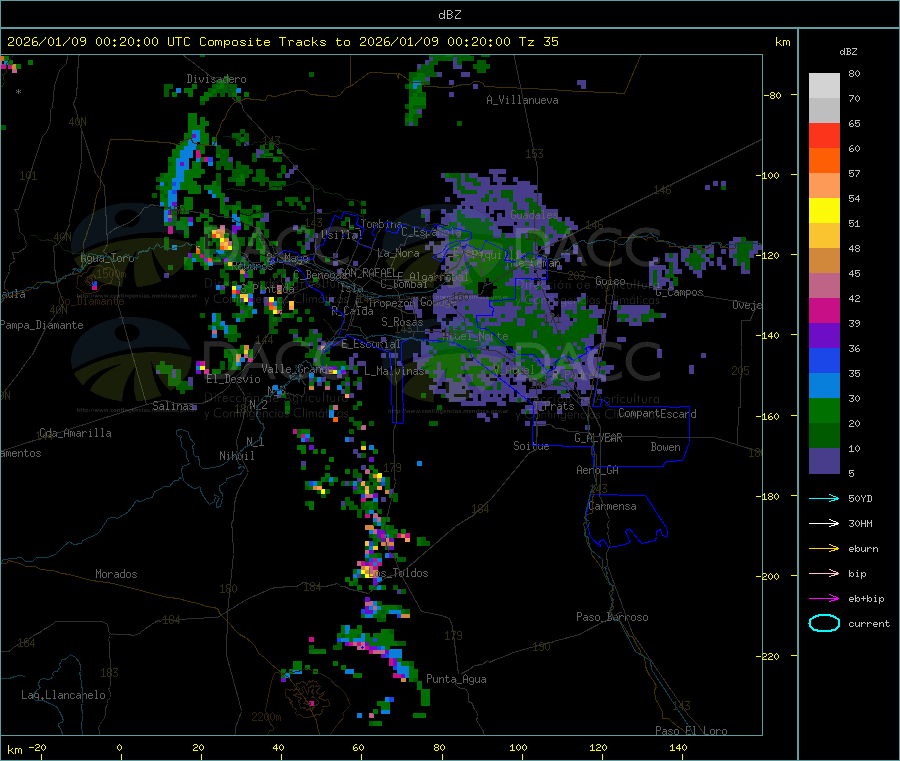Click the Los_Toldos map label
Screen dimensions: 900x761
click(x=399, y=573)
